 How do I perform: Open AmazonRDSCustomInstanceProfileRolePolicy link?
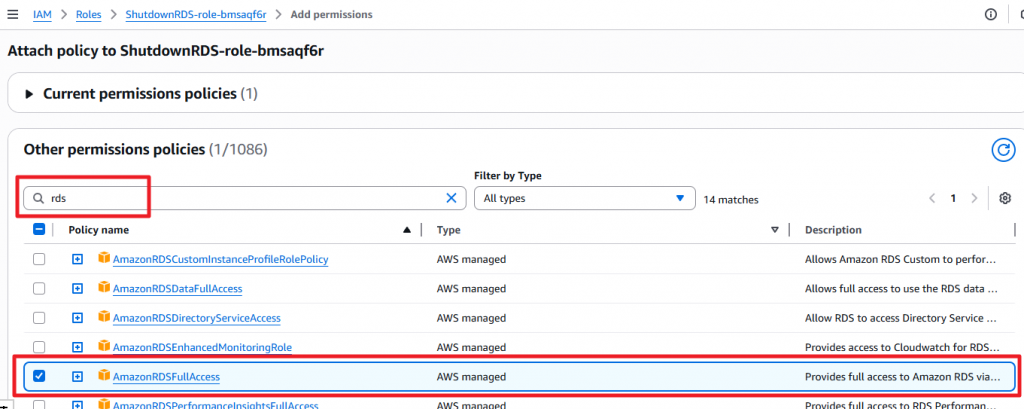[220, 259]
